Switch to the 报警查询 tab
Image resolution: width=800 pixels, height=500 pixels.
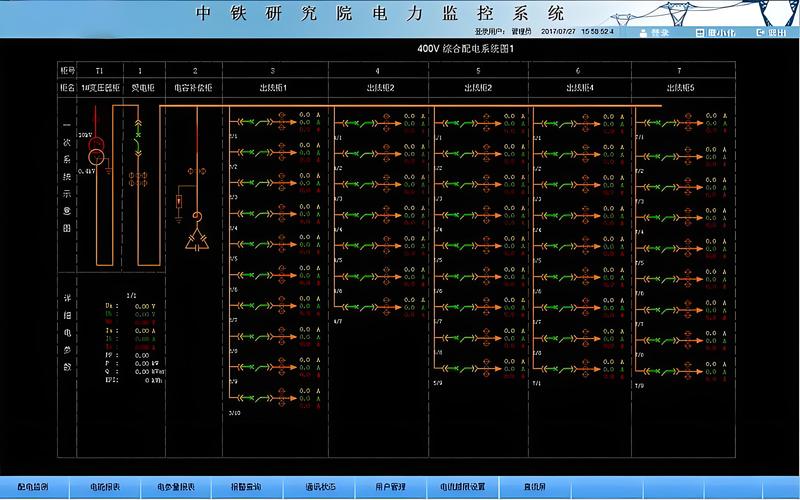tap(246, 487)
